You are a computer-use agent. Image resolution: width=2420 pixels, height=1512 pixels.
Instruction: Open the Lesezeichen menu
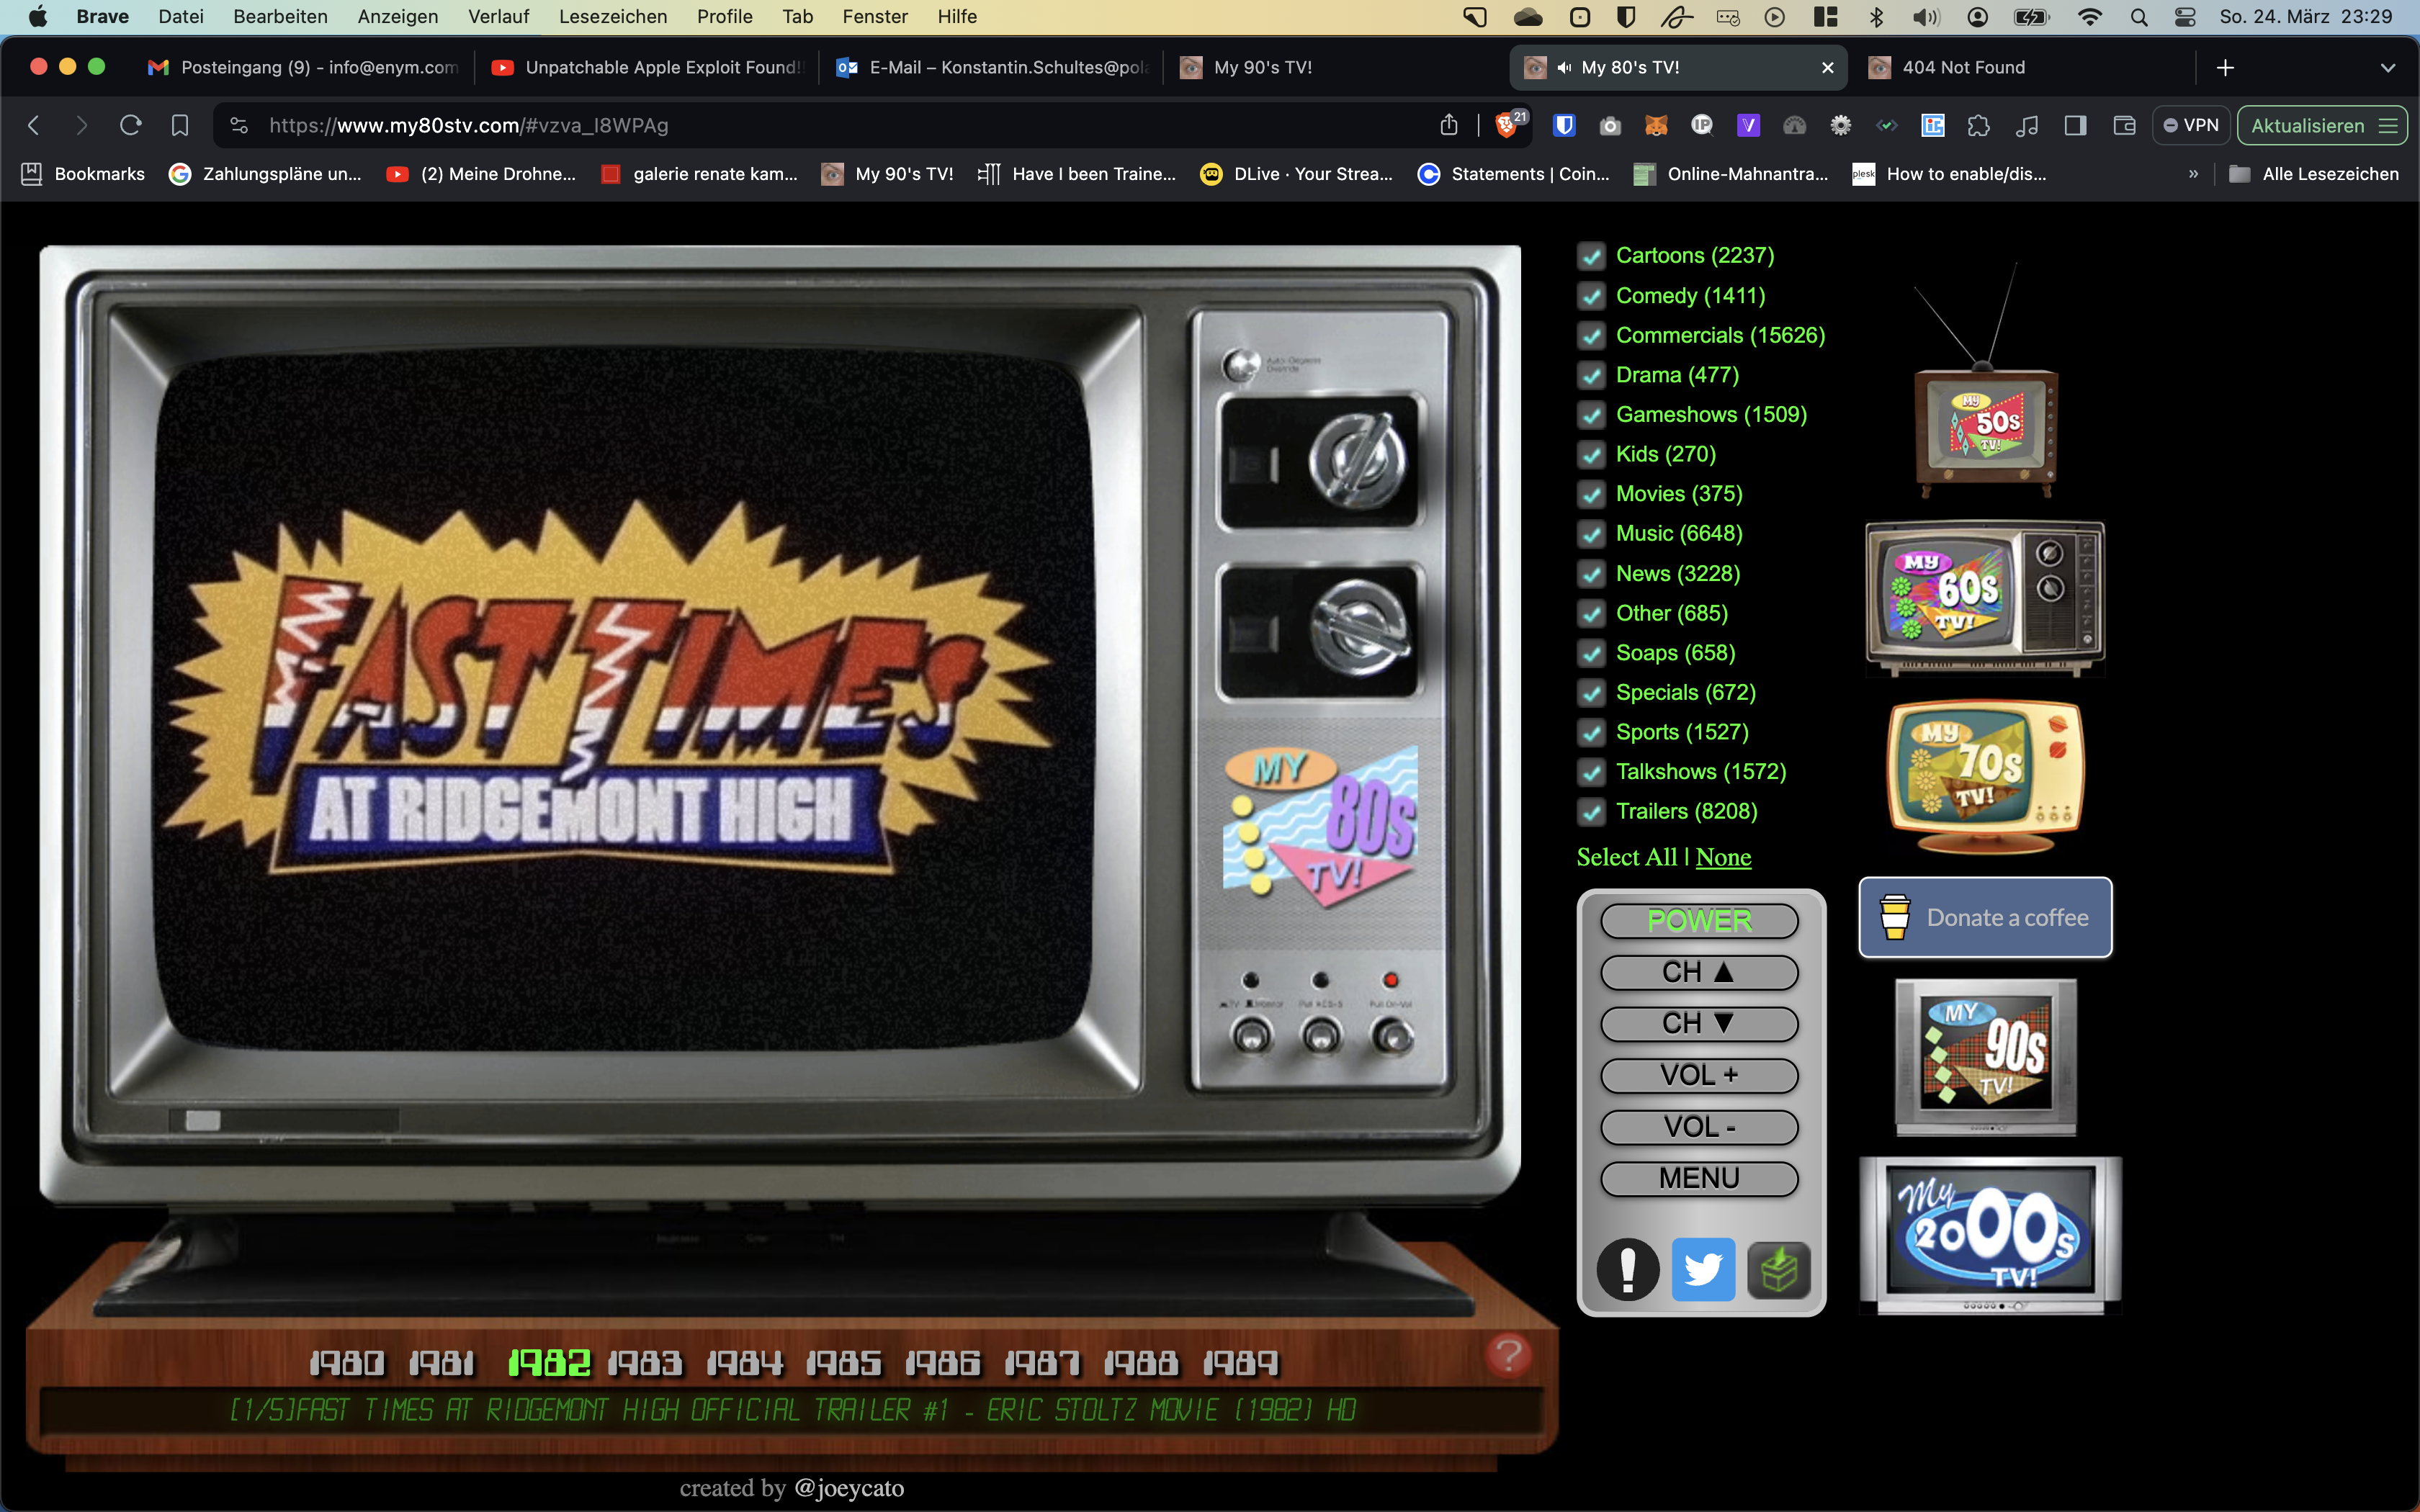tap(613, 17)
